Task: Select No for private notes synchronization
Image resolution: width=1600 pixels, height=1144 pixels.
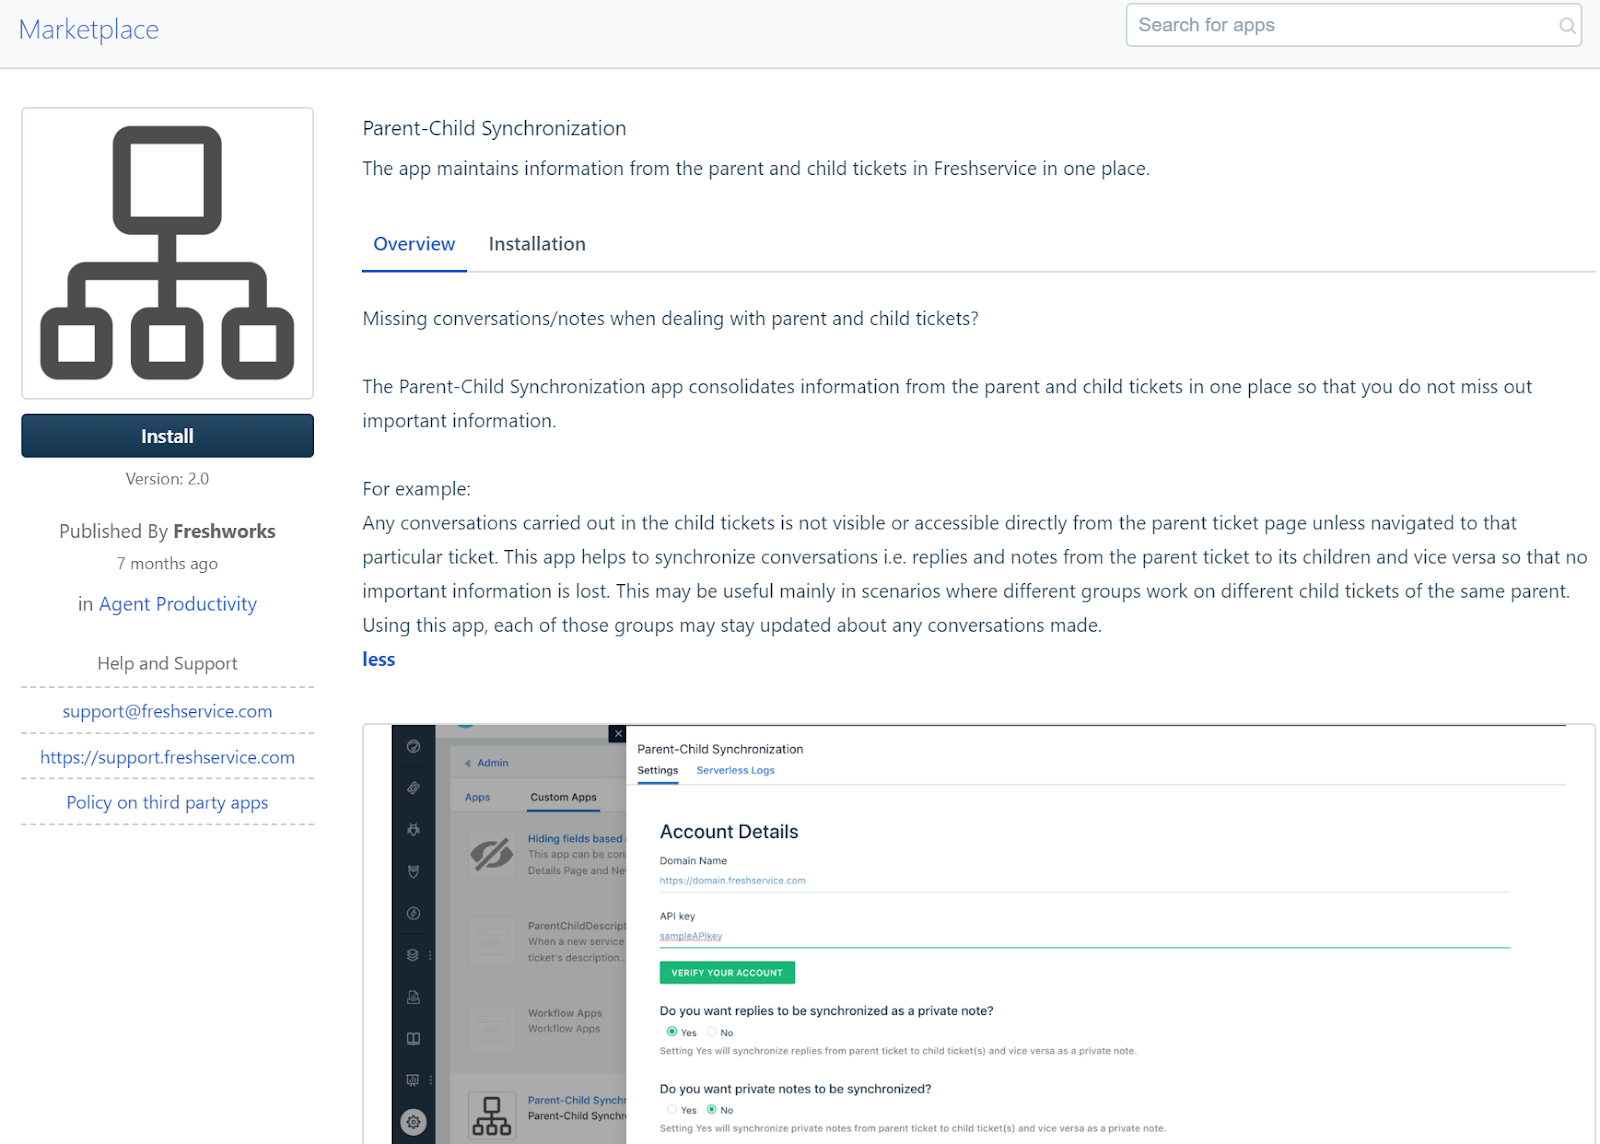Action: point(711,1109)
